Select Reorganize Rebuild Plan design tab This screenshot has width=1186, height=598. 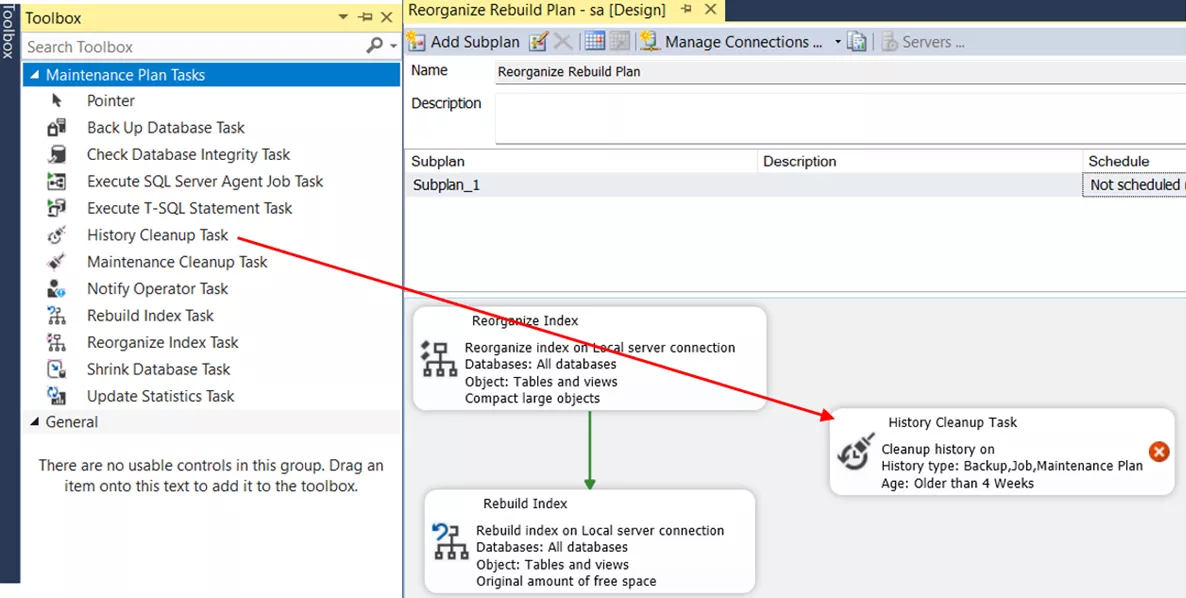point(537,10)
